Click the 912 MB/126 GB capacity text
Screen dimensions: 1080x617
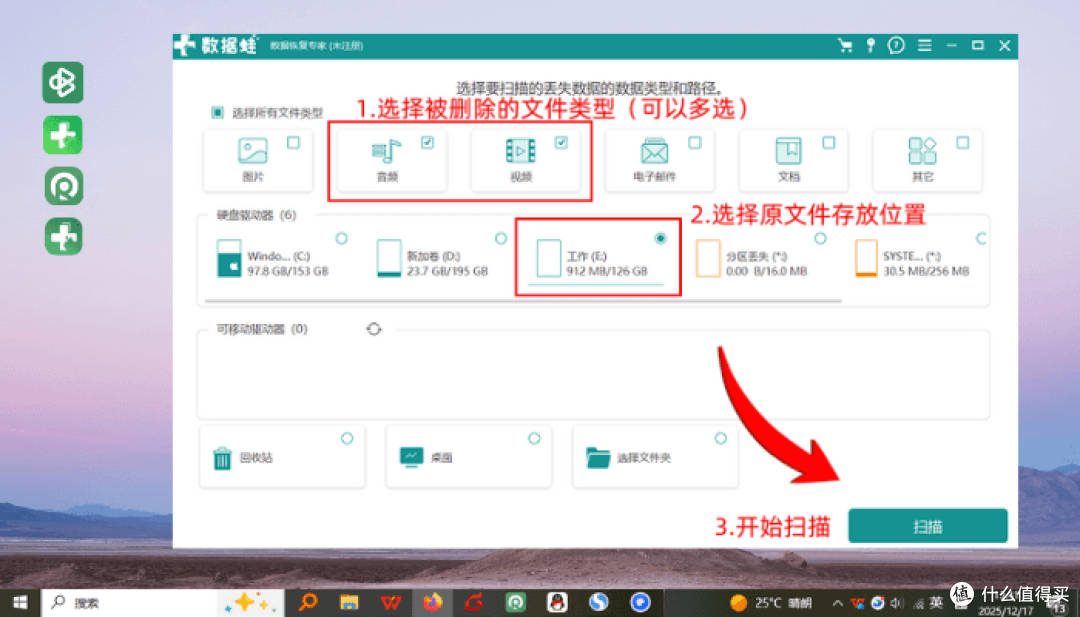607,271
